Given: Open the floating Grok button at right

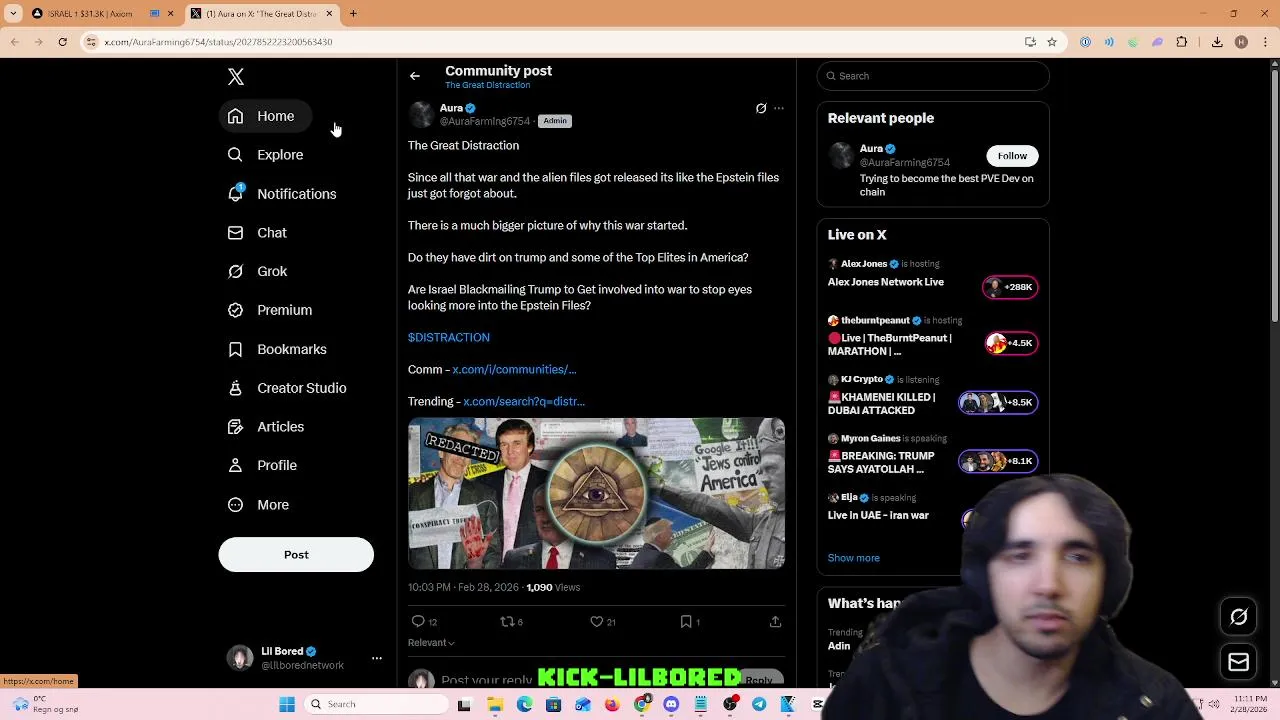Looking at the screenshot, I should pos(1239,617).
